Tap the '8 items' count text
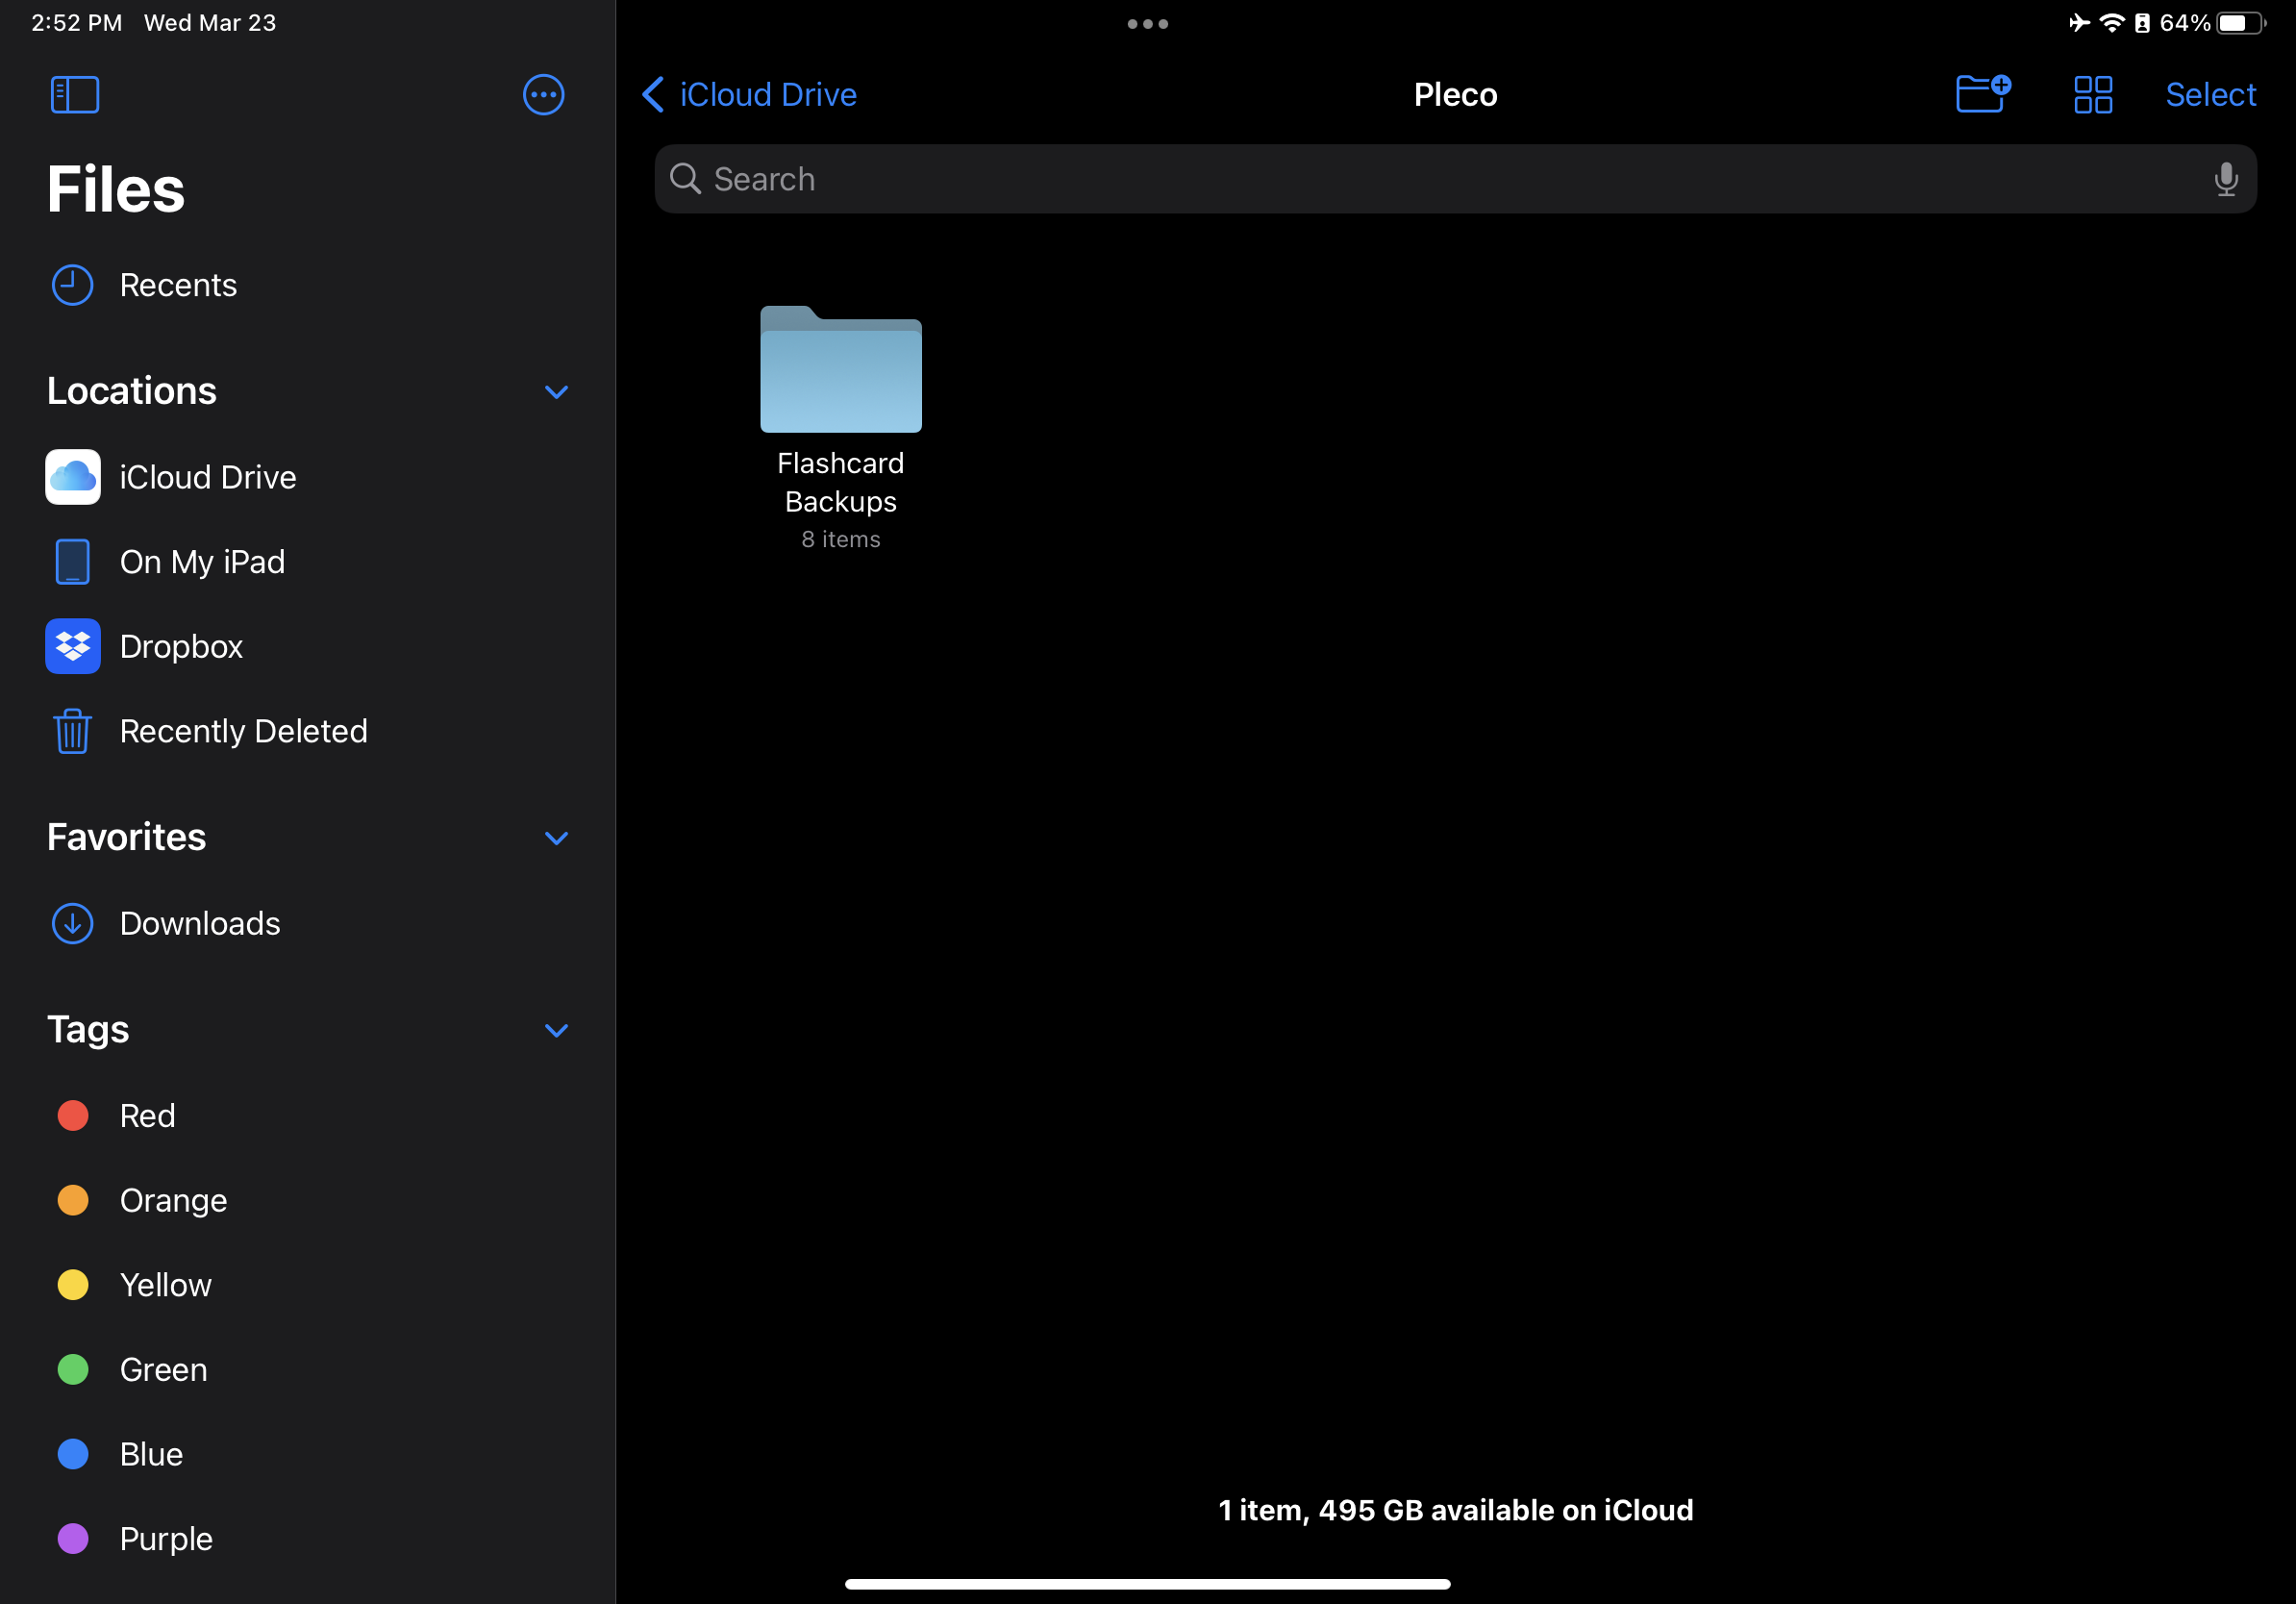The width and height of the screenshot is (2296, 1604). point(841,539)
